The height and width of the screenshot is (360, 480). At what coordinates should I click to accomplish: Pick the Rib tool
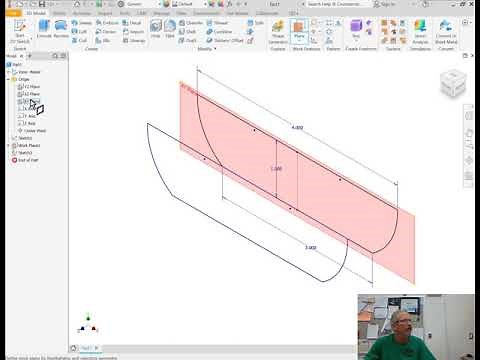(103, 40)
